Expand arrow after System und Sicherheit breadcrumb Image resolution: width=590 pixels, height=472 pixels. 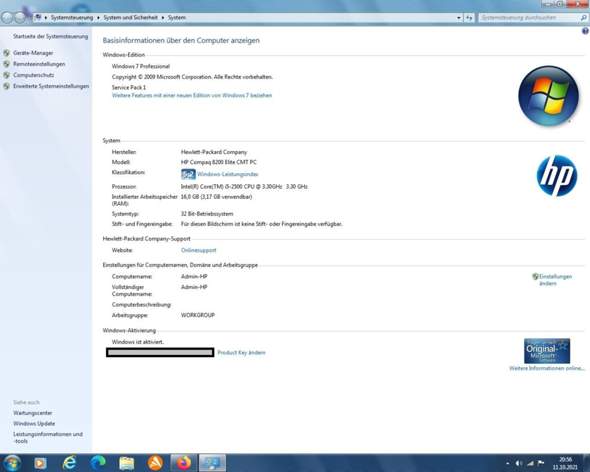[163, 18]
